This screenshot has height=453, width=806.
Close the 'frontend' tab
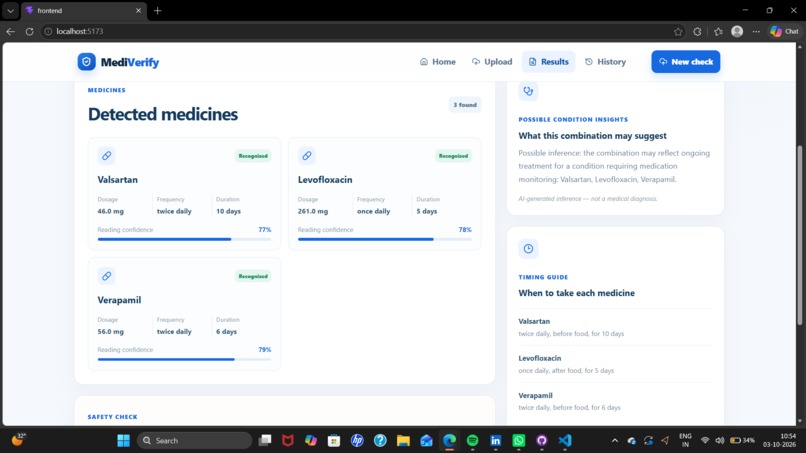[138, 10]
